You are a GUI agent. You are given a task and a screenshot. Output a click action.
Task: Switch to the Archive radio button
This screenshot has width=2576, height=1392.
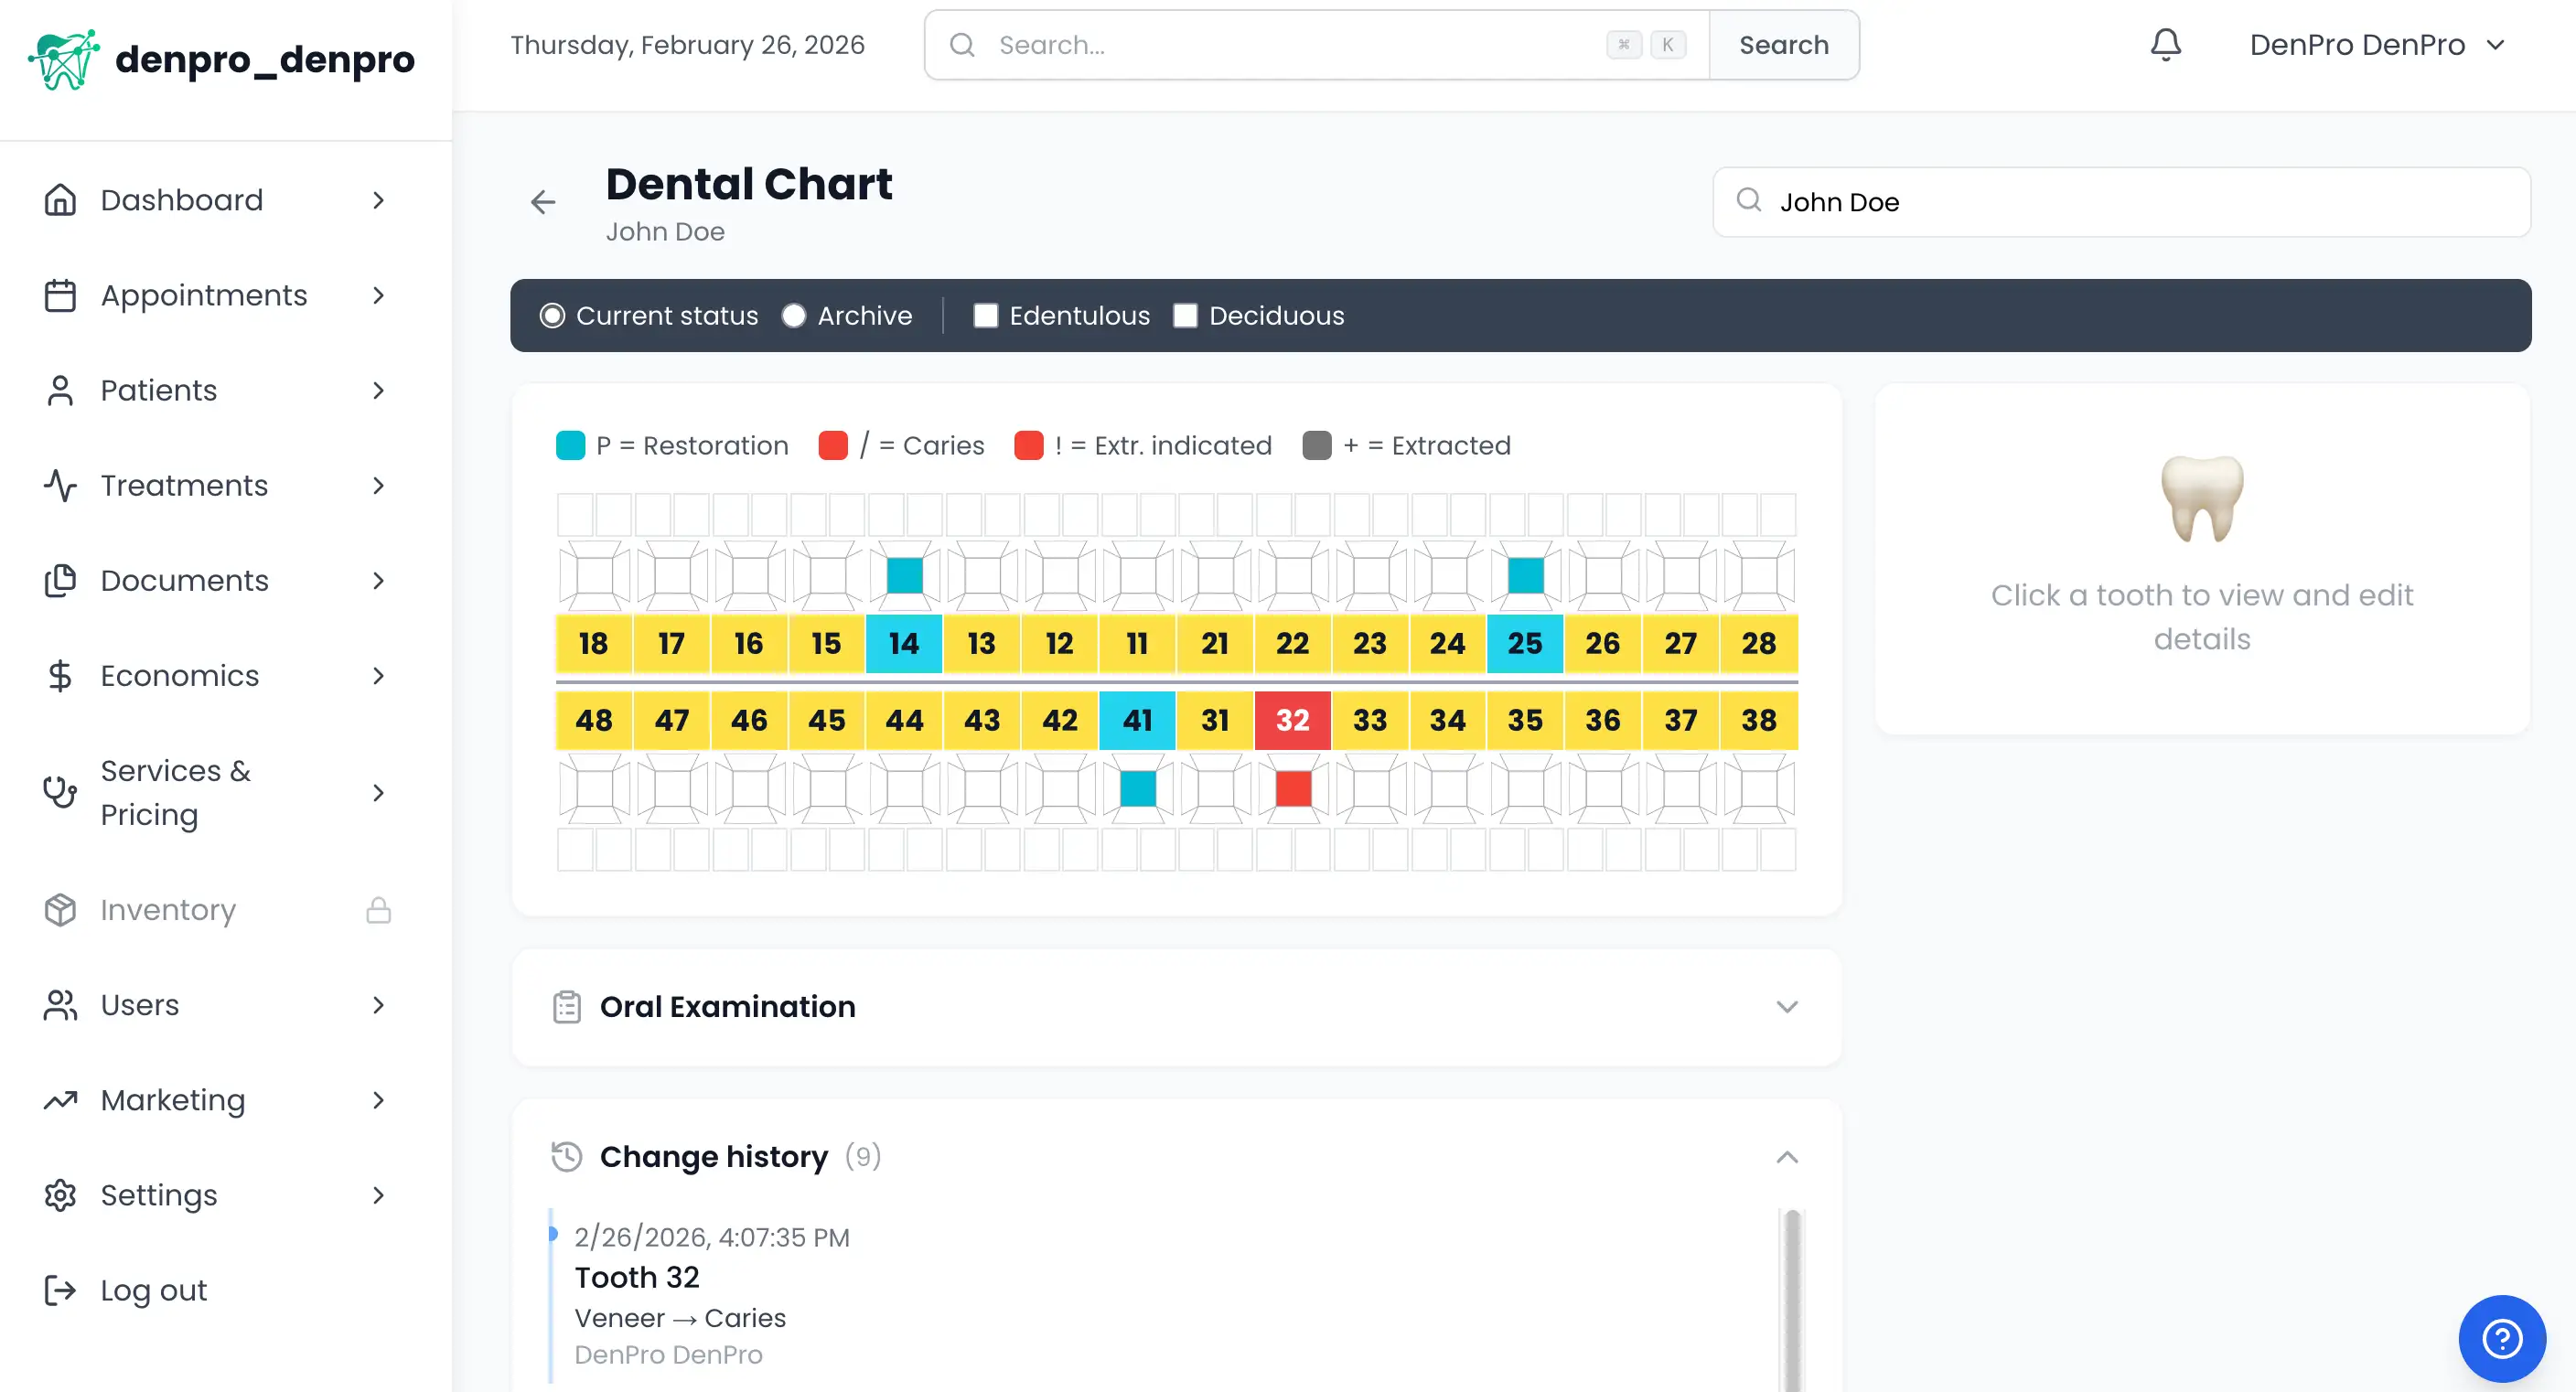(x=795, y=315)
